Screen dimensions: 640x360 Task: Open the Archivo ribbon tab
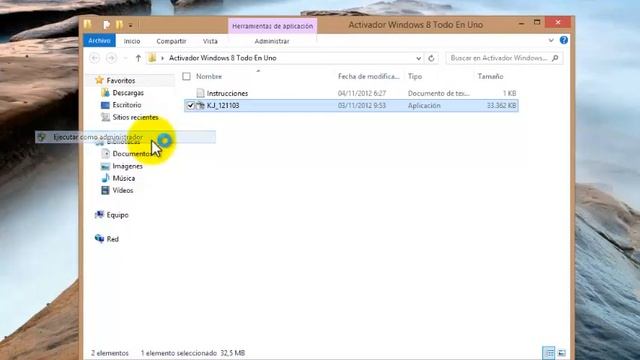99,41
